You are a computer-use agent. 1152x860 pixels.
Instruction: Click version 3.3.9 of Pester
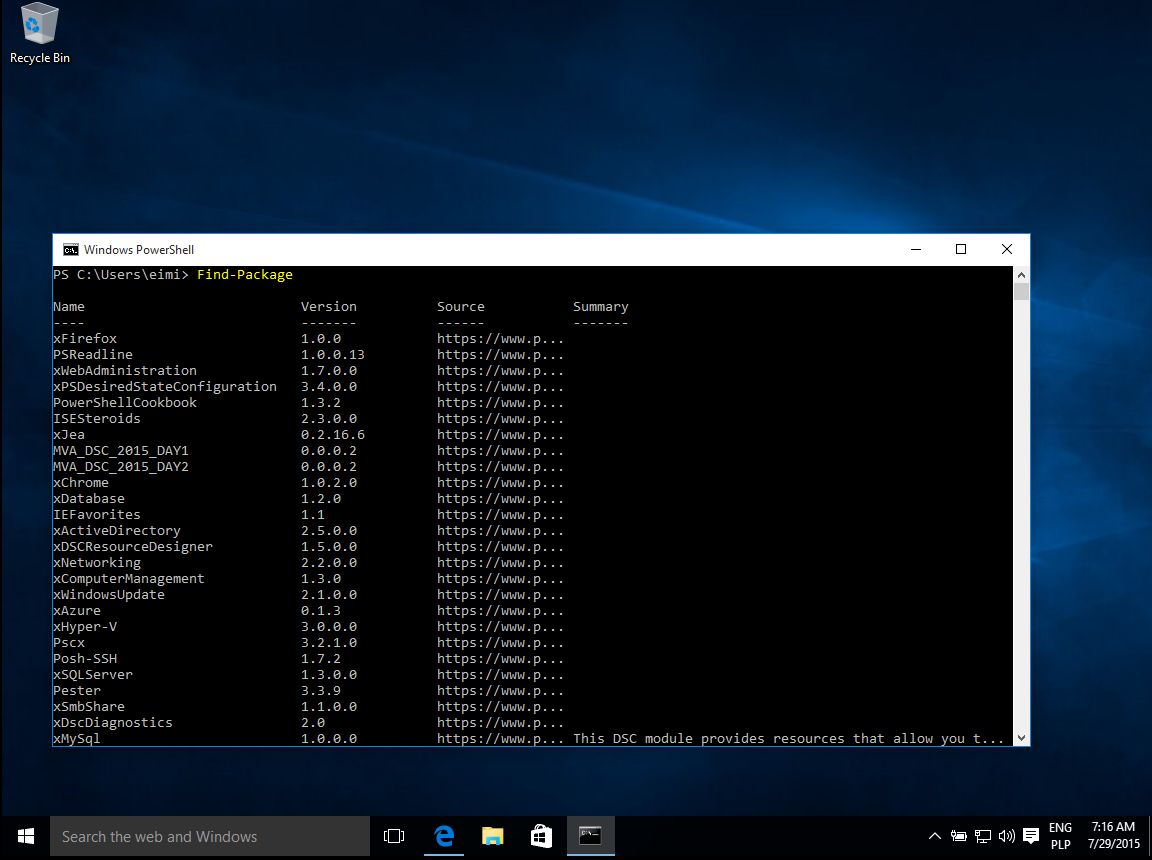321,691
